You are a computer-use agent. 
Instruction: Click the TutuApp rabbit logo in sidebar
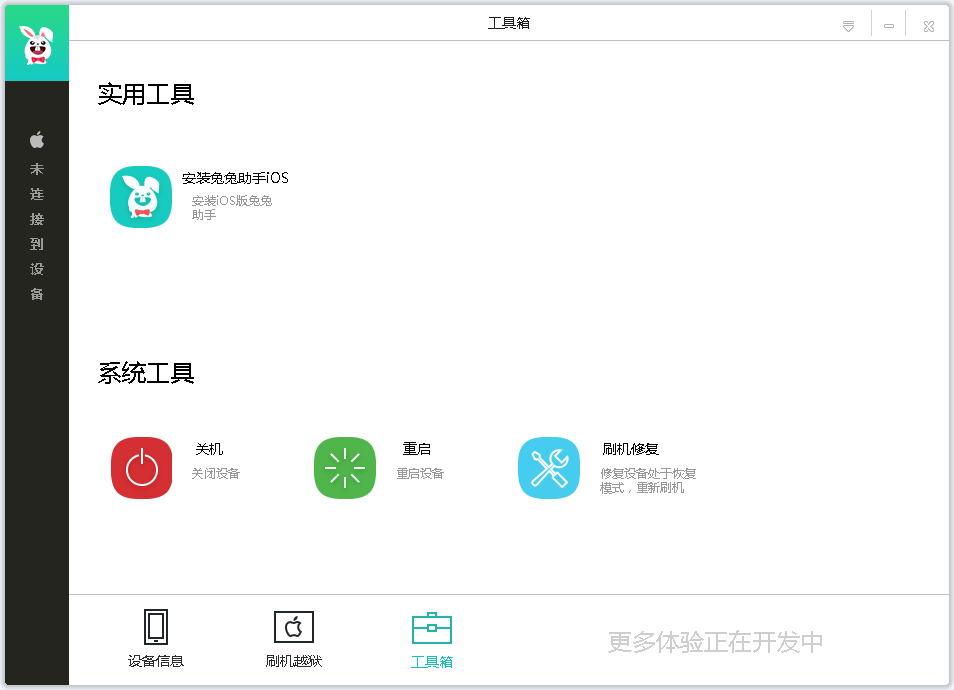click(x=36, y=42)
